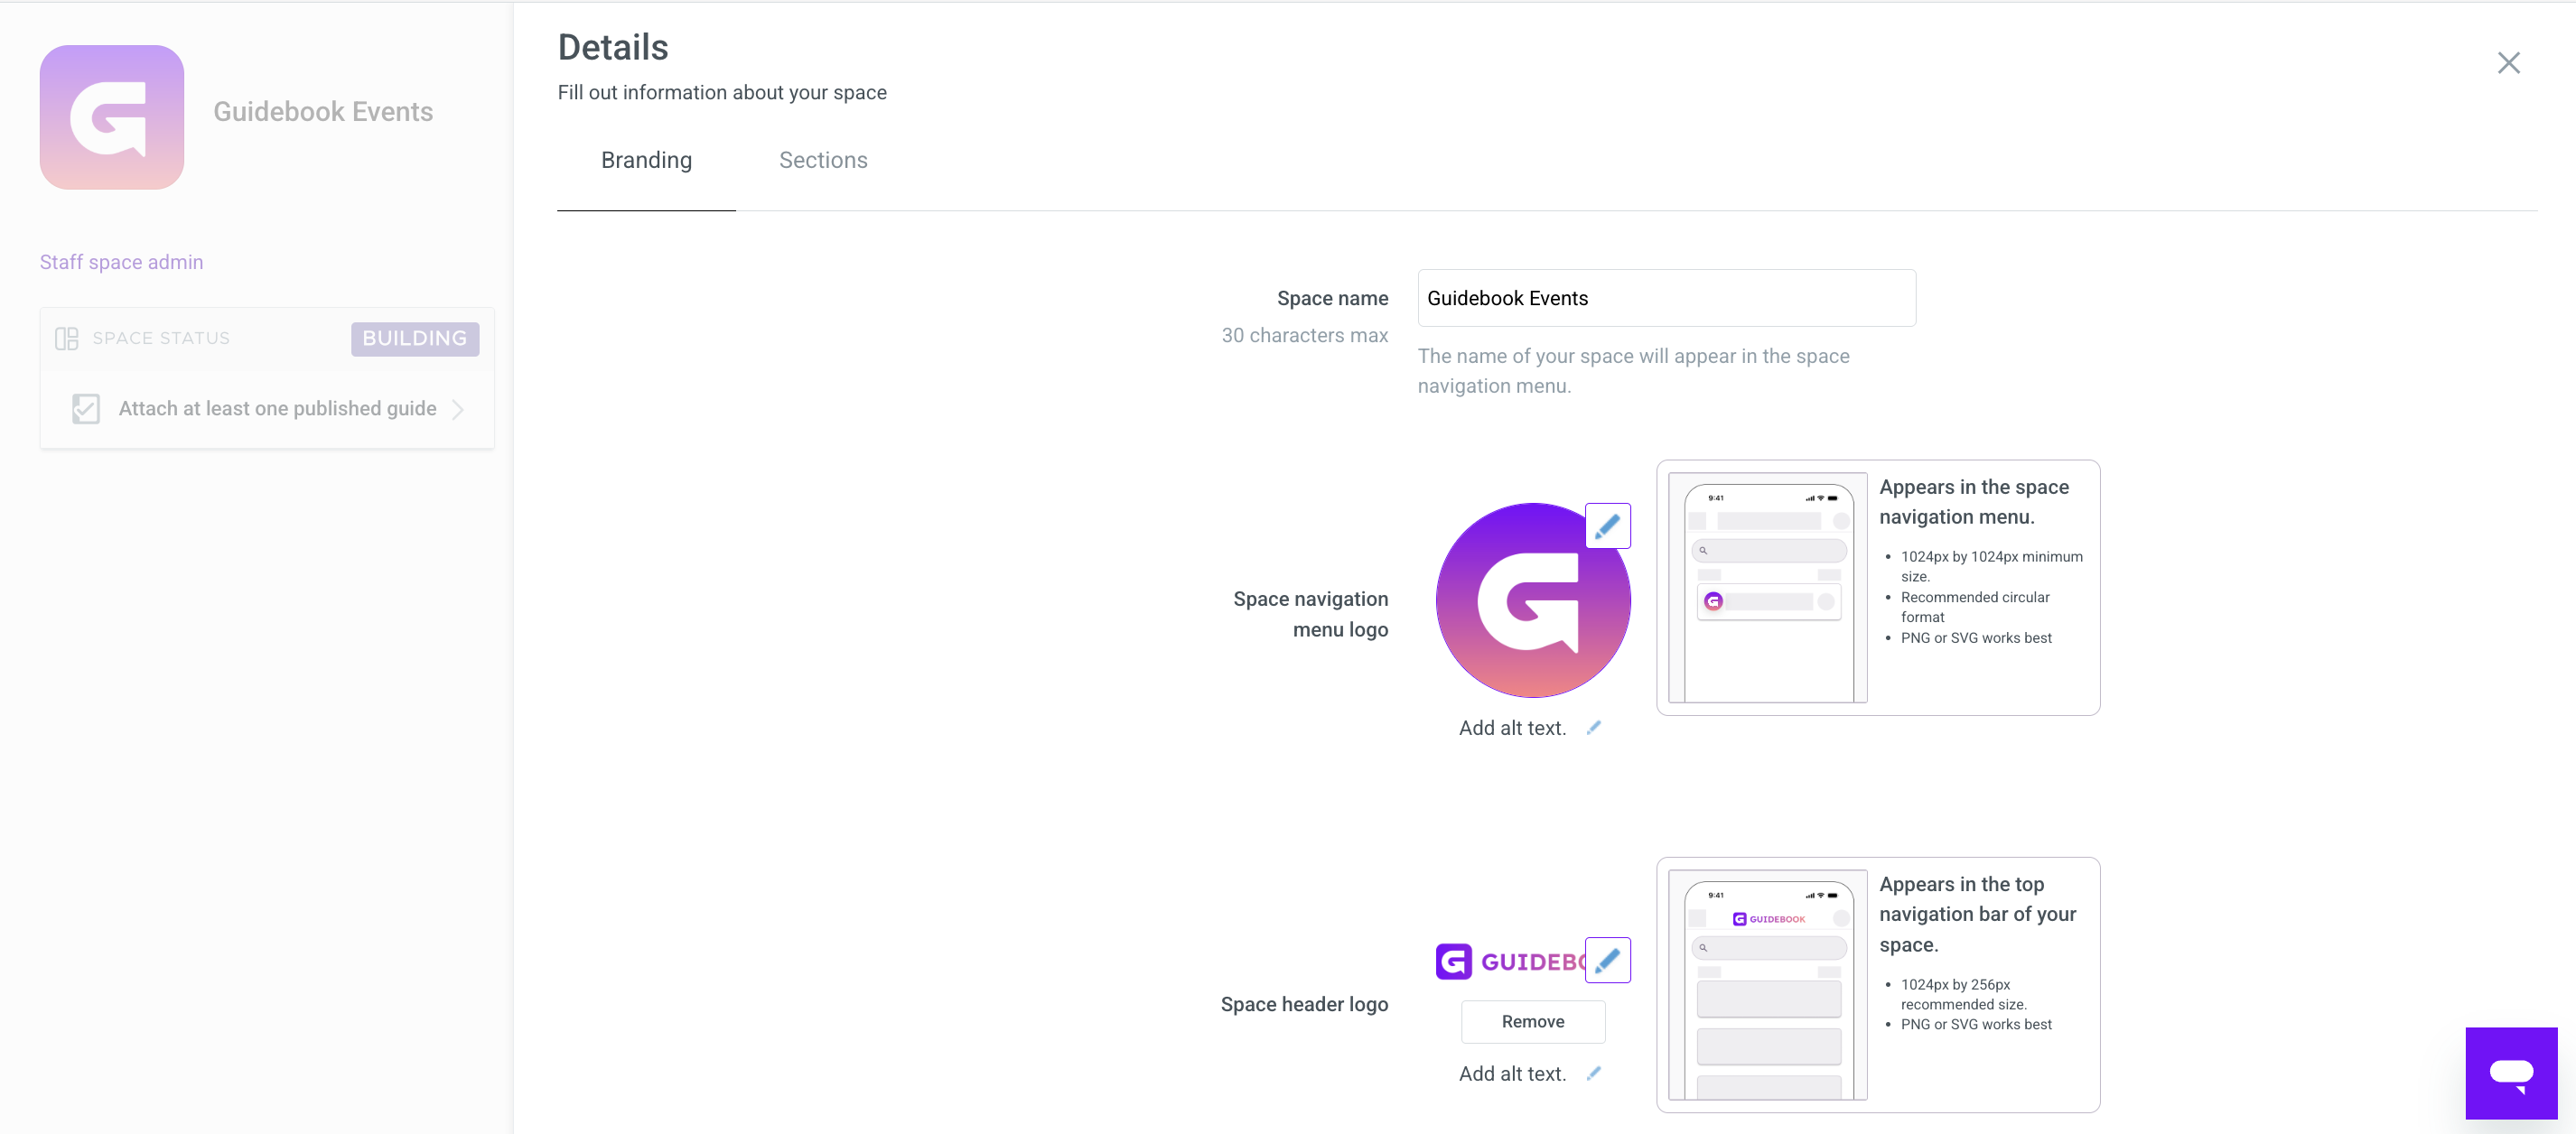Switch to the Branding tab
Viewport: 2576px width, 1134px height.
click(x=646, y=160)
